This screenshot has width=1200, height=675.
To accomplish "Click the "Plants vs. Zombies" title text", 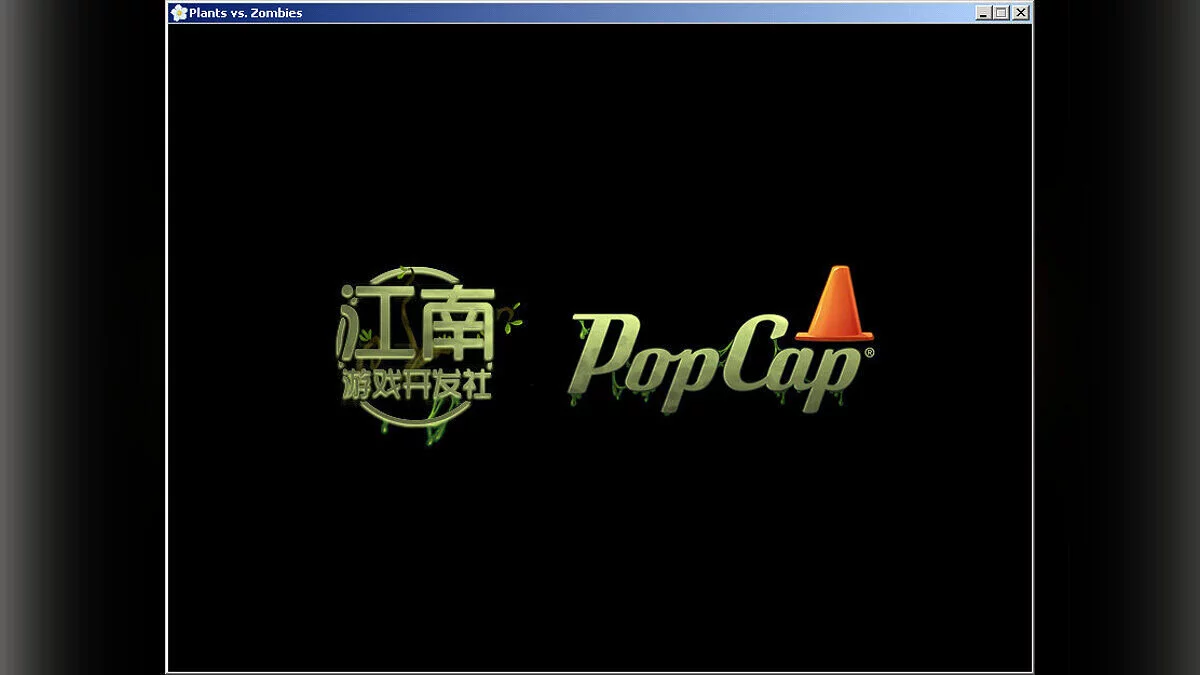I will pos(246,13).
